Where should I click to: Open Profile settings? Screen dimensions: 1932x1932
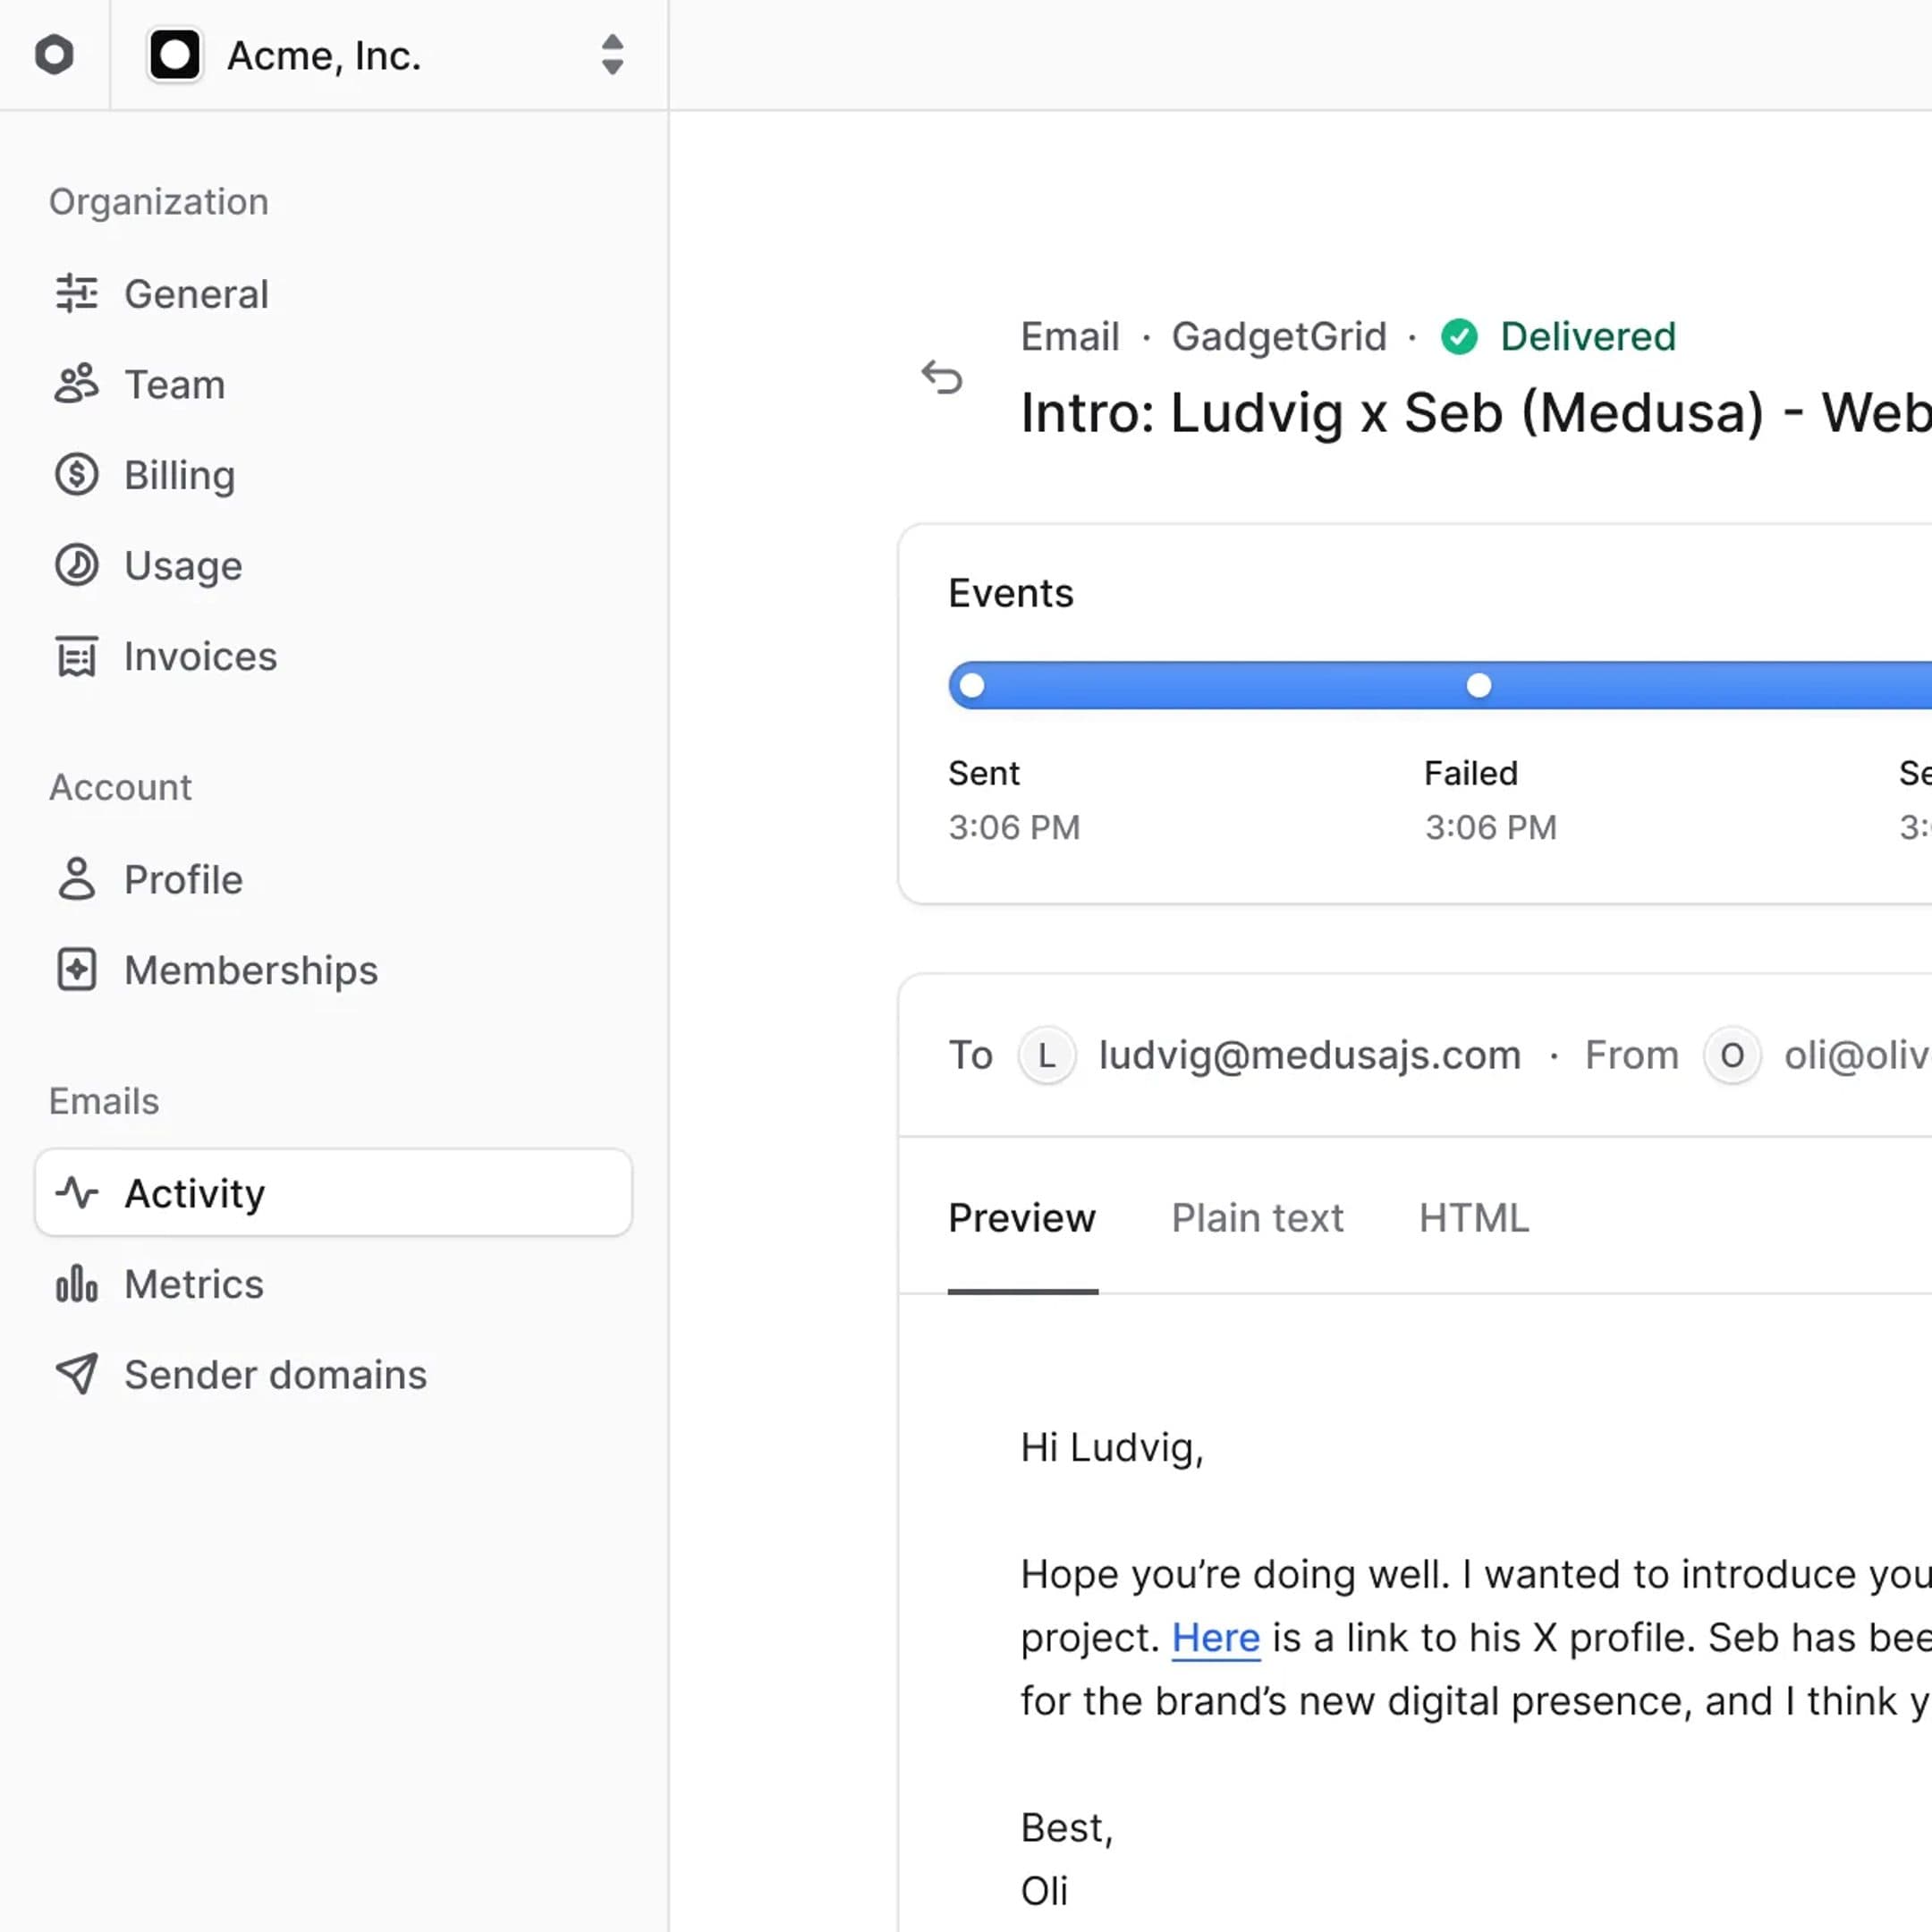pos(184,879)
